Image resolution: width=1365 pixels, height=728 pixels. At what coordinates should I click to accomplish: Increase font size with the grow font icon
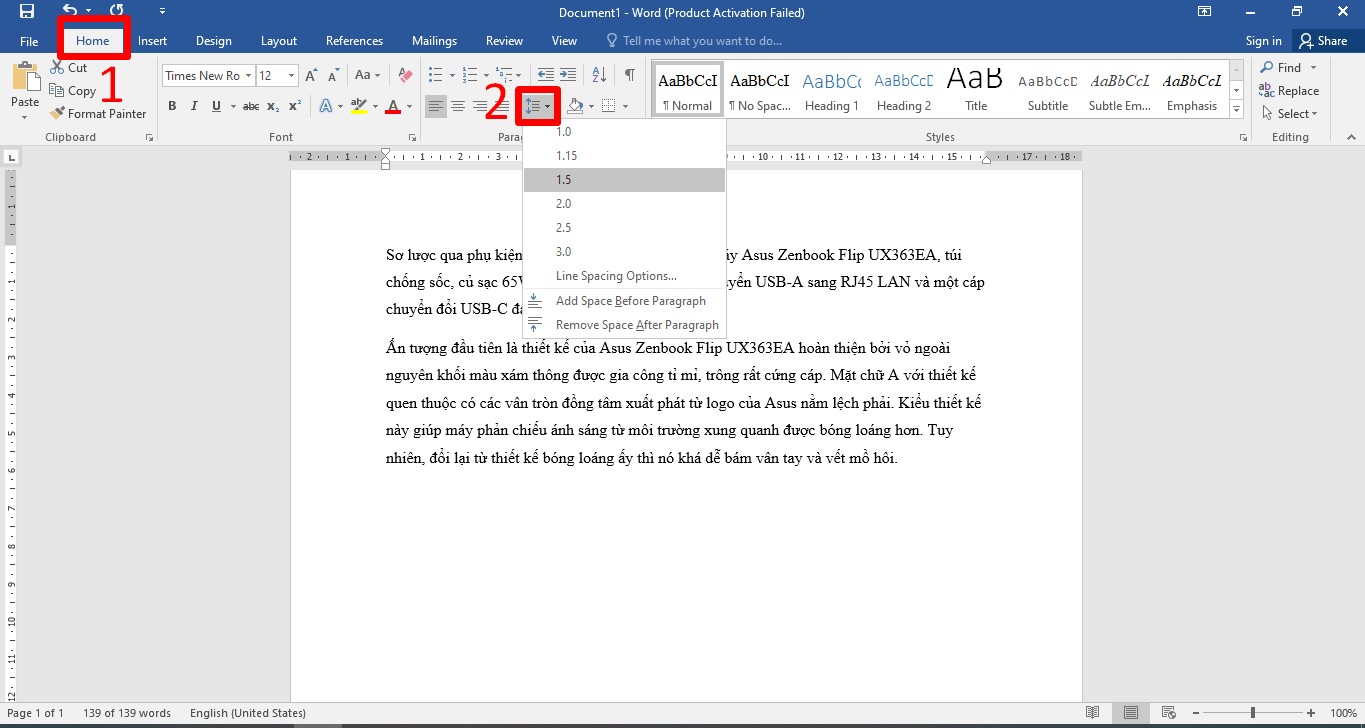(311, 76)
